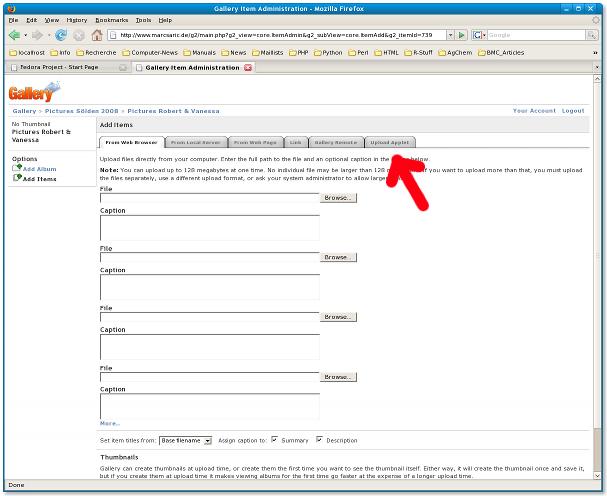Toggle the Summary caption checkbox
This screenshot has width=607, height=496.
274,440
